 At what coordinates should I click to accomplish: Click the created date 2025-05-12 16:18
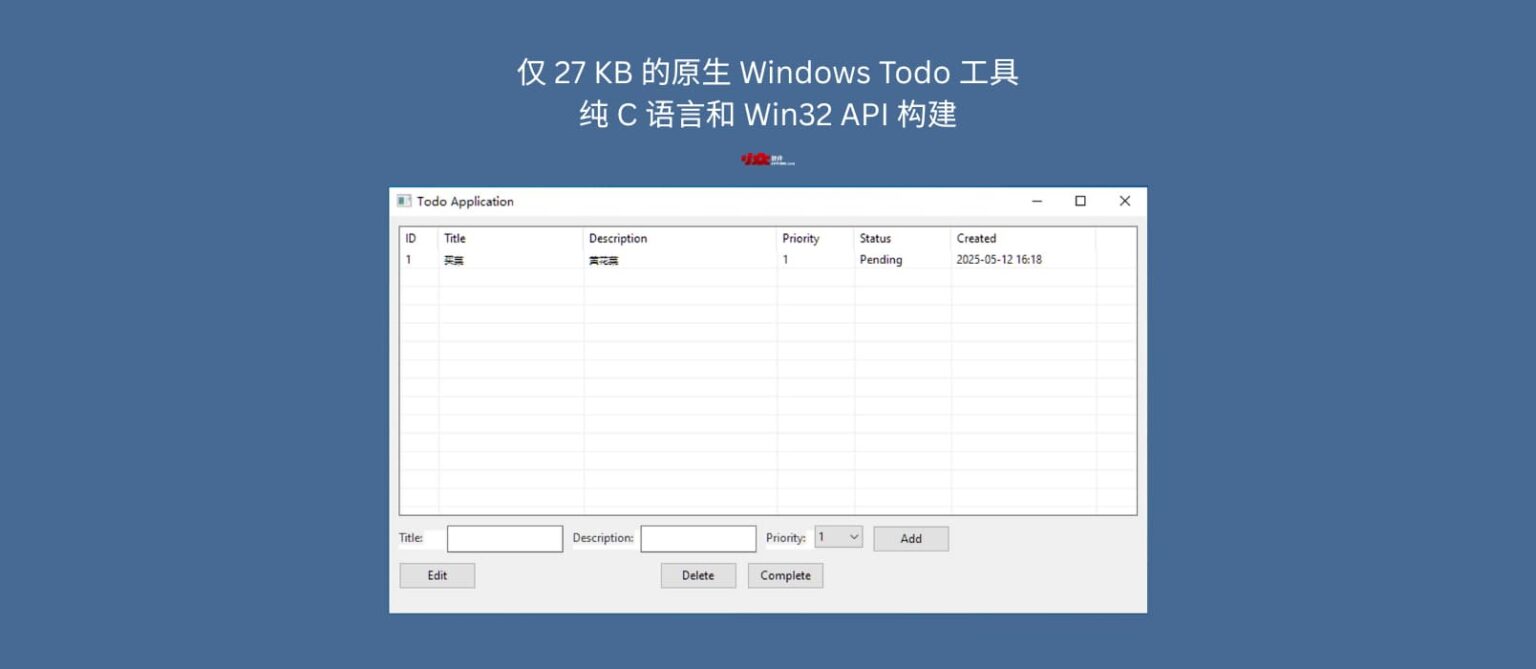pos(997,259)
